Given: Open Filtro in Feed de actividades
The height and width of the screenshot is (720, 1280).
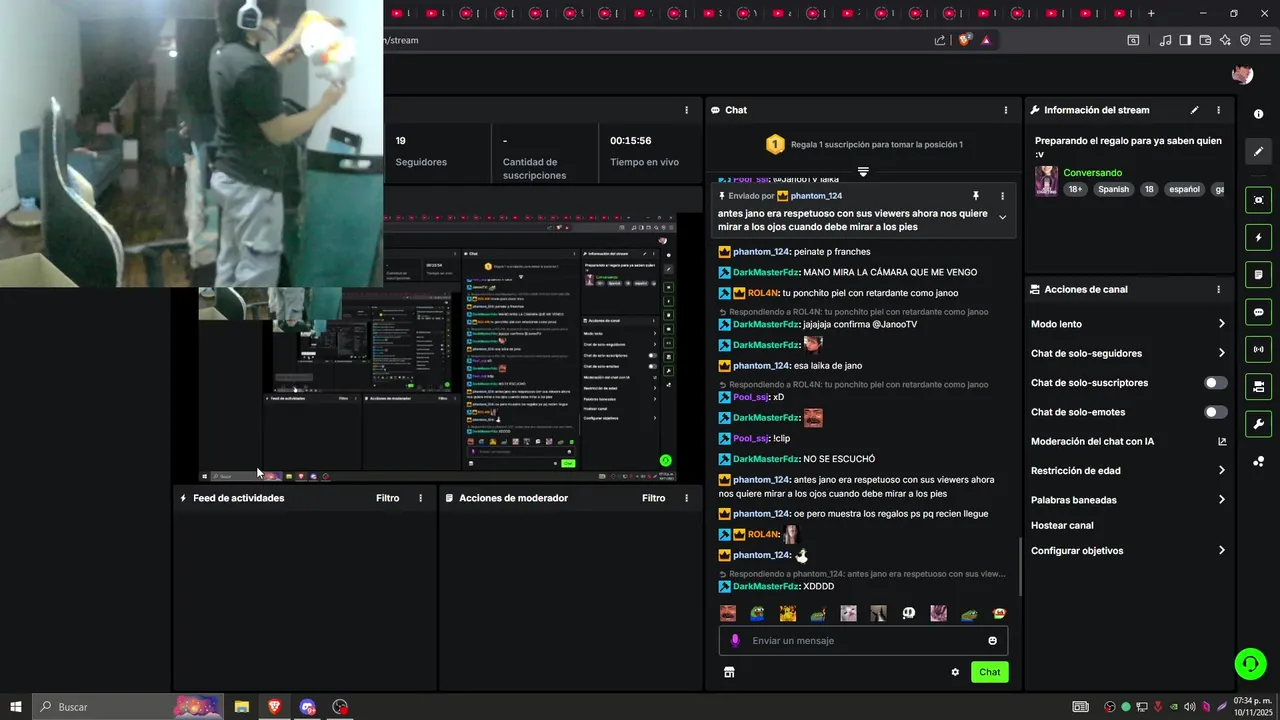Looking at the screenshot, I should pyautogui.click(x=387, y=498).
